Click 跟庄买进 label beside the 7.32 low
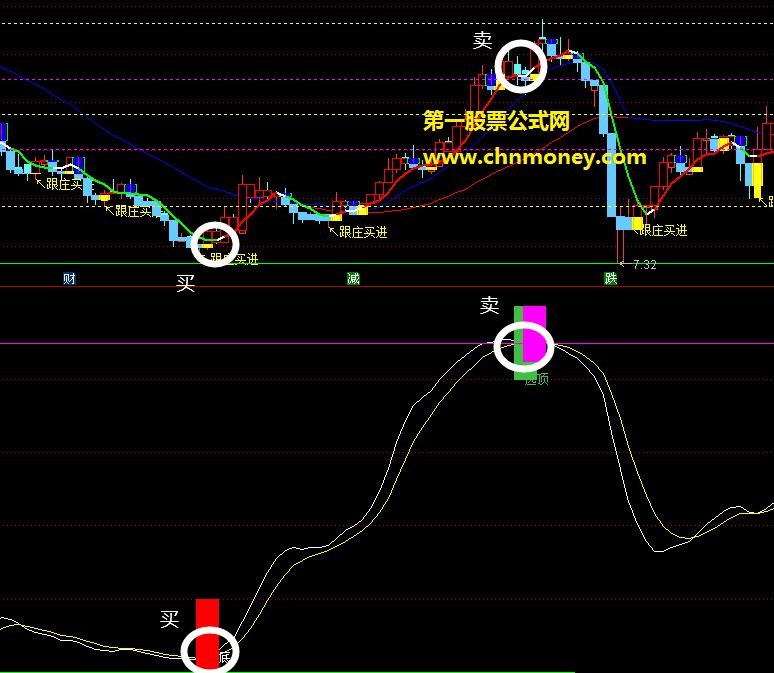 tap(663, 230)
